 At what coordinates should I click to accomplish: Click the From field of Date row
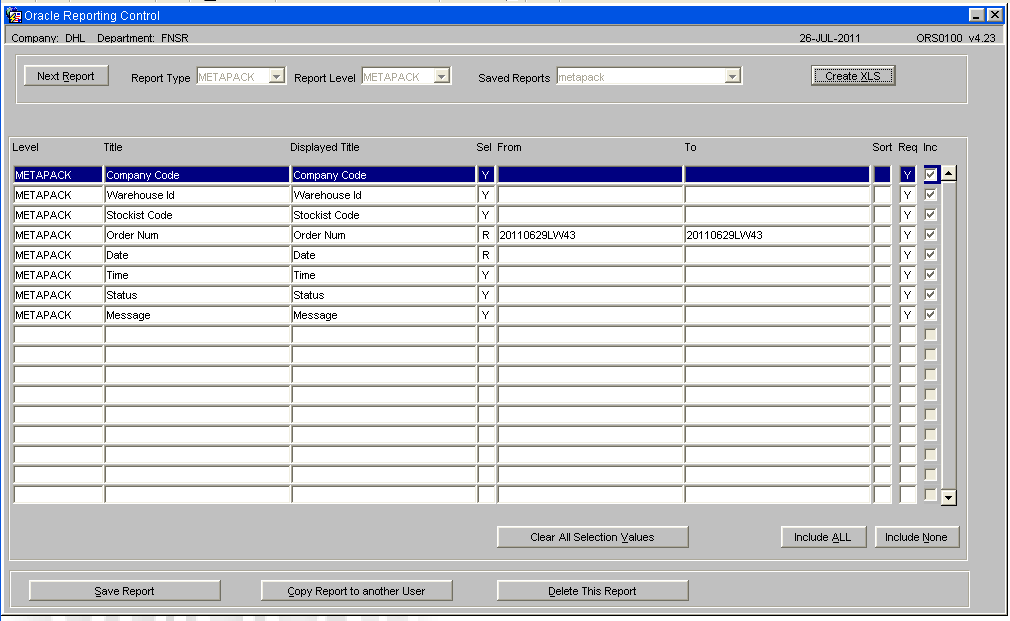pos(589,255)
